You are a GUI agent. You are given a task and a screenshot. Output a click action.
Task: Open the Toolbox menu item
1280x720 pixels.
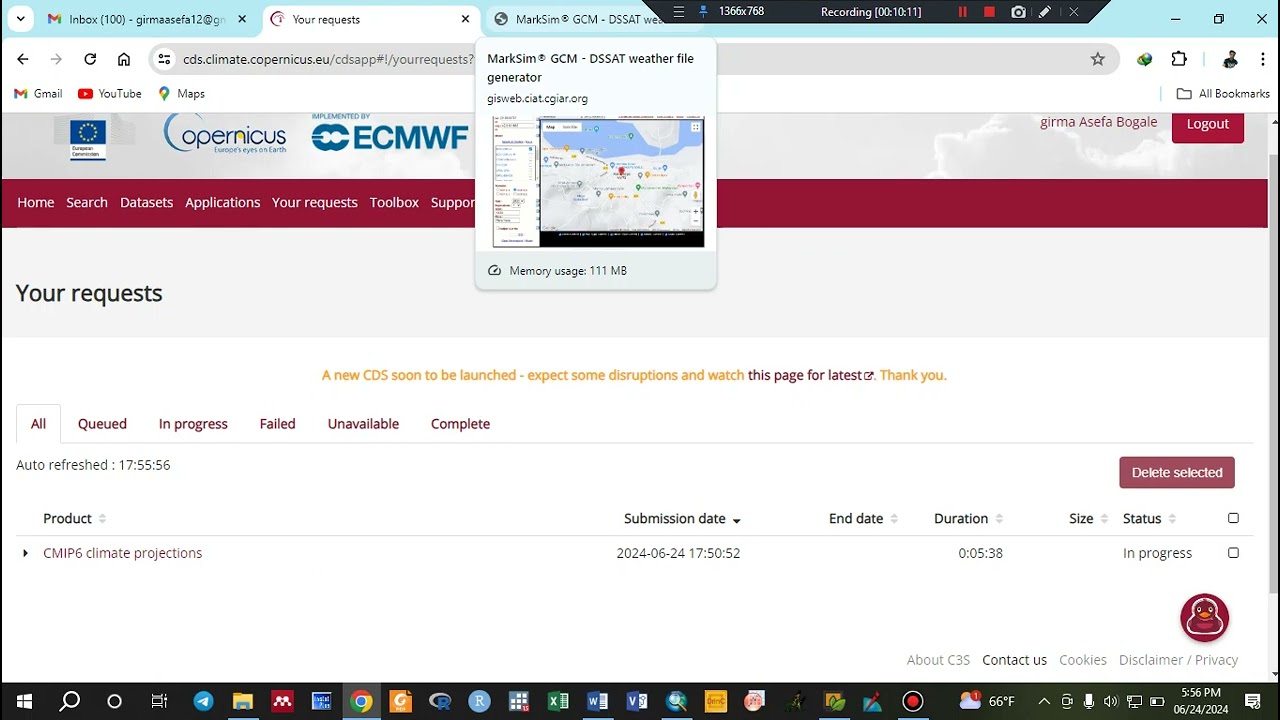(394, 202)
